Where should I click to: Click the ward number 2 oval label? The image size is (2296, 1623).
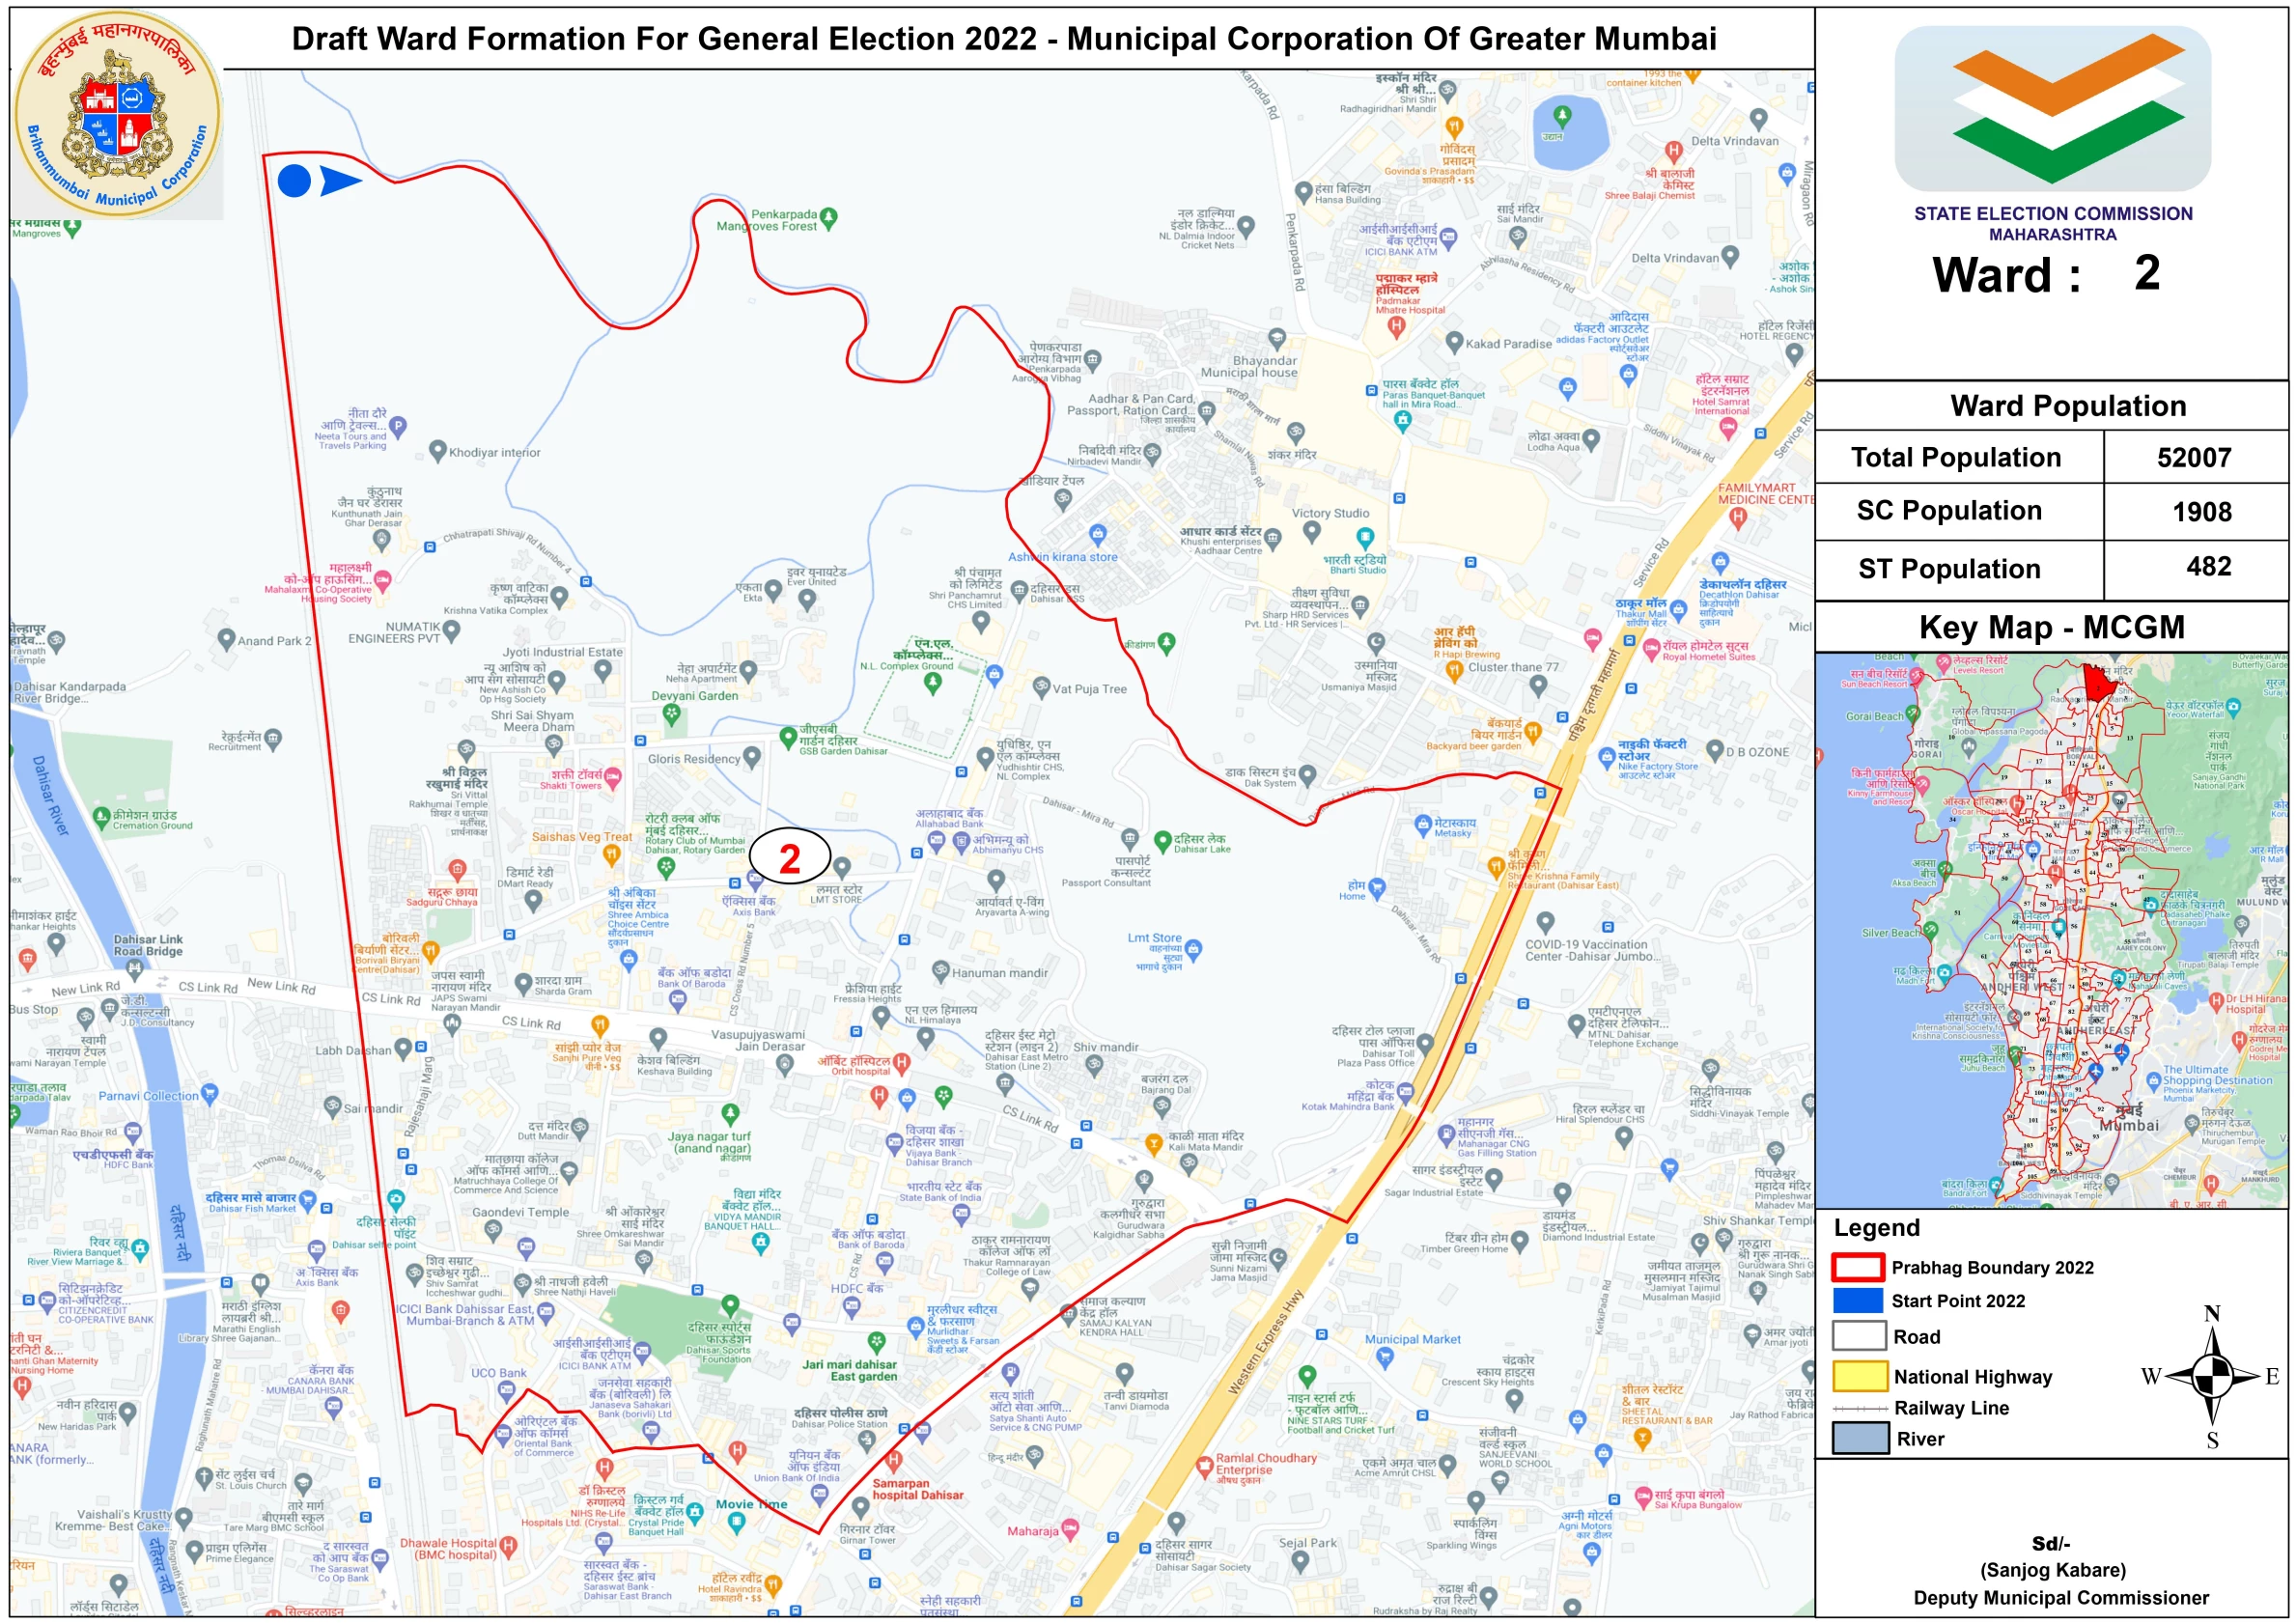coord(789,858)
